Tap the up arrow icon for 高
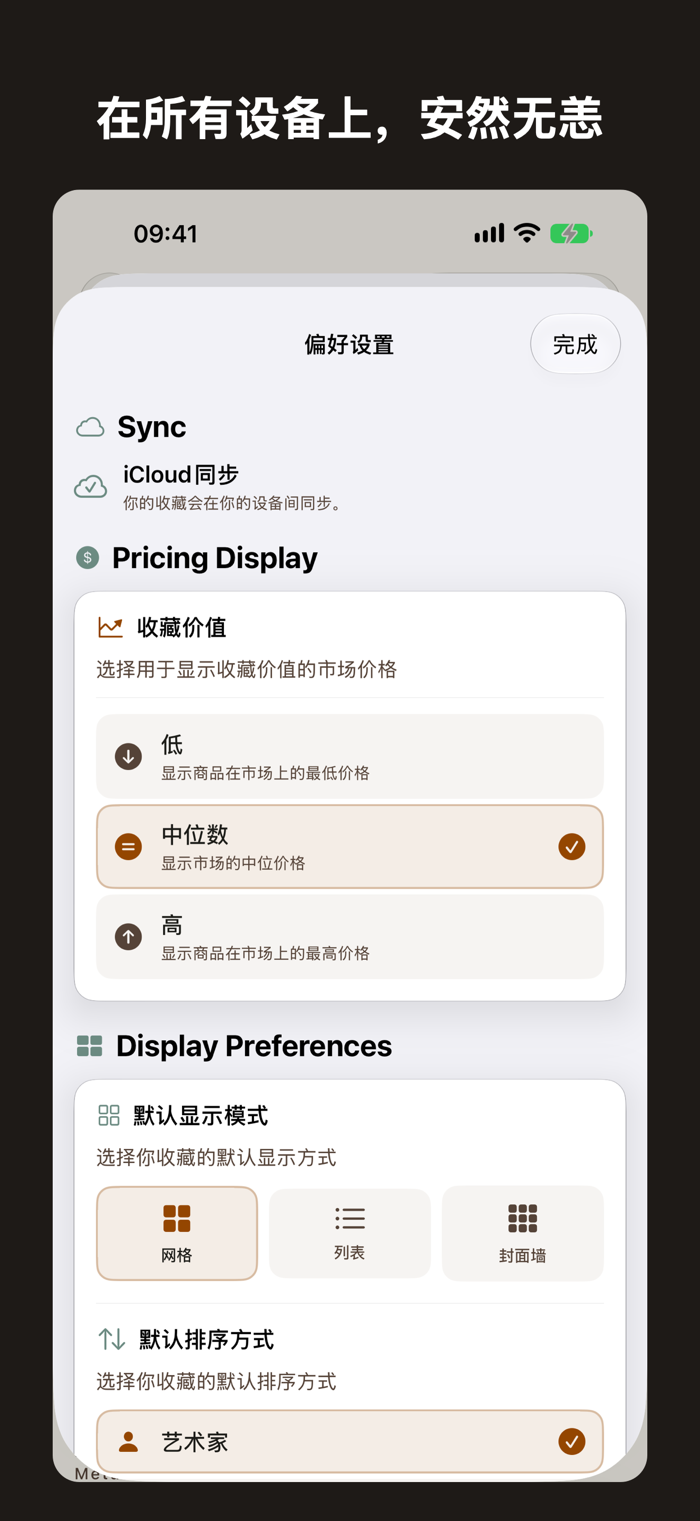700x1521 pixels. click(x=128, y=937)
